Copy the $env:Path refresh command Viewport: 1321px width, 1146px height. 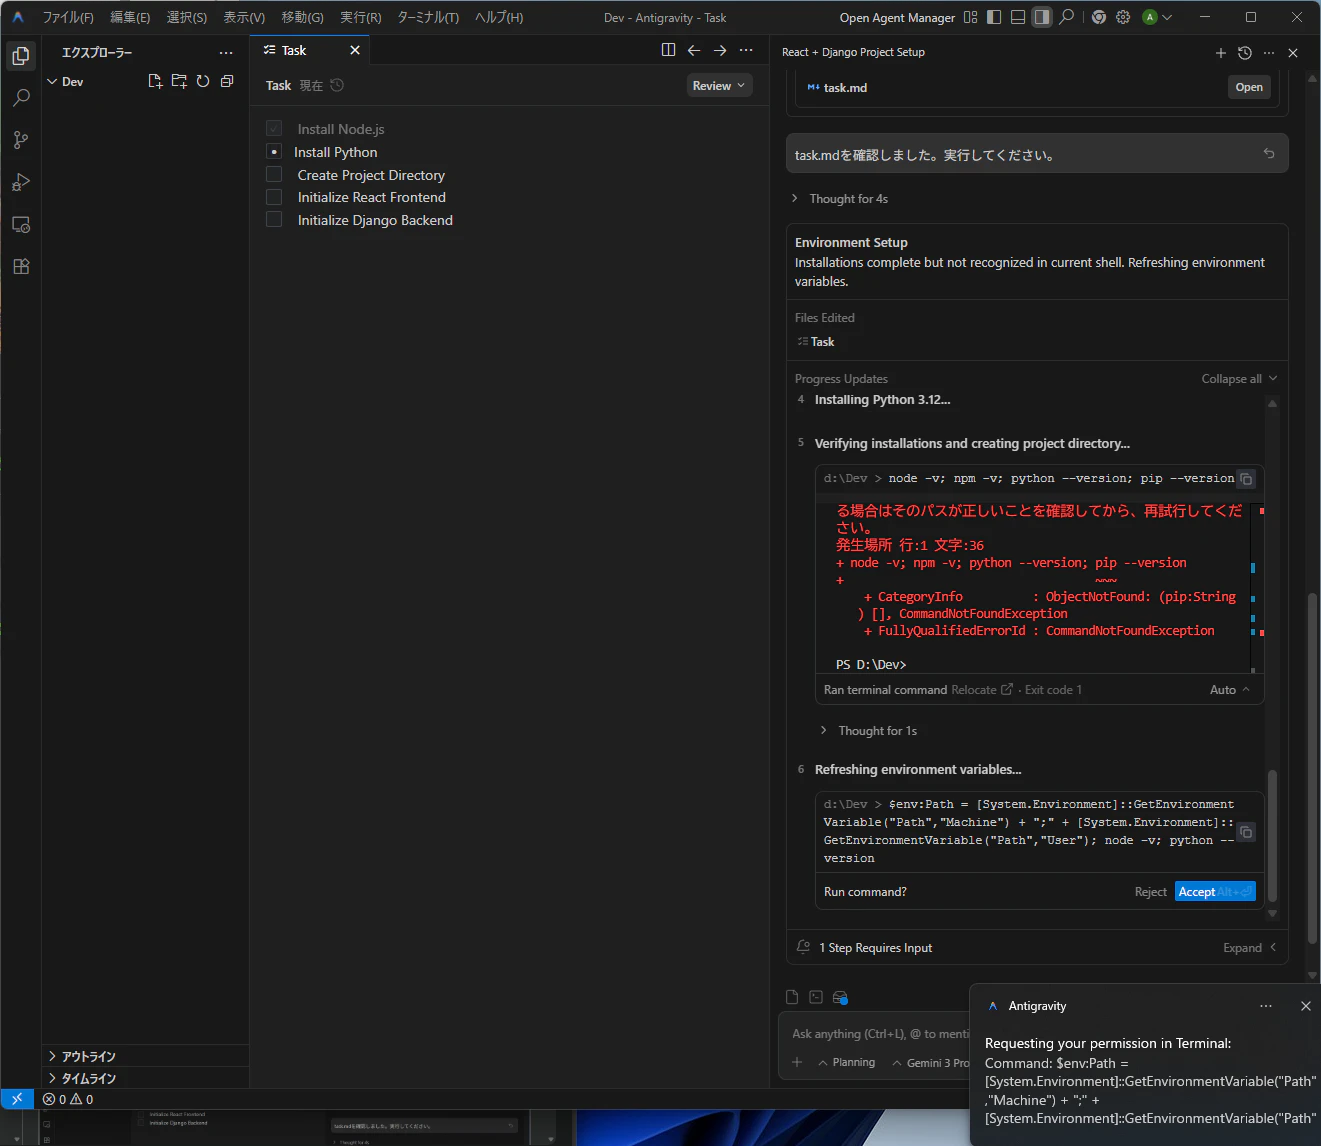pyautogui.click(x=1246, y=832)
